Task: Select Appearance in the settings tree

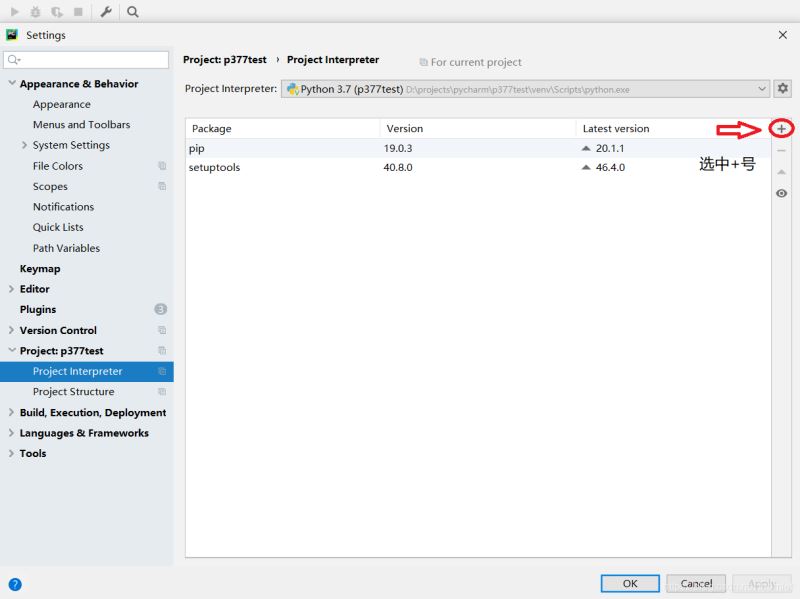Action: click(62, 104)
